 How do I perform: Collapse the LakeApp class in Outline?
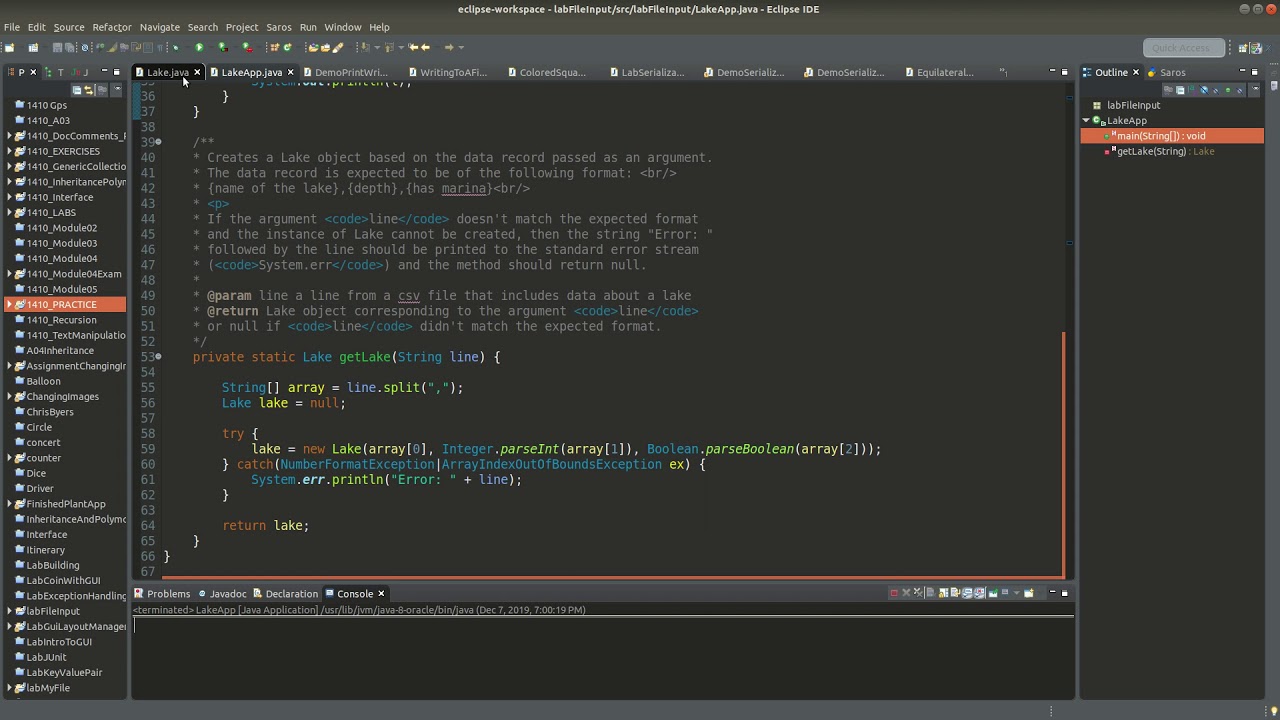pyautogui.click(x=1086, y=120)
